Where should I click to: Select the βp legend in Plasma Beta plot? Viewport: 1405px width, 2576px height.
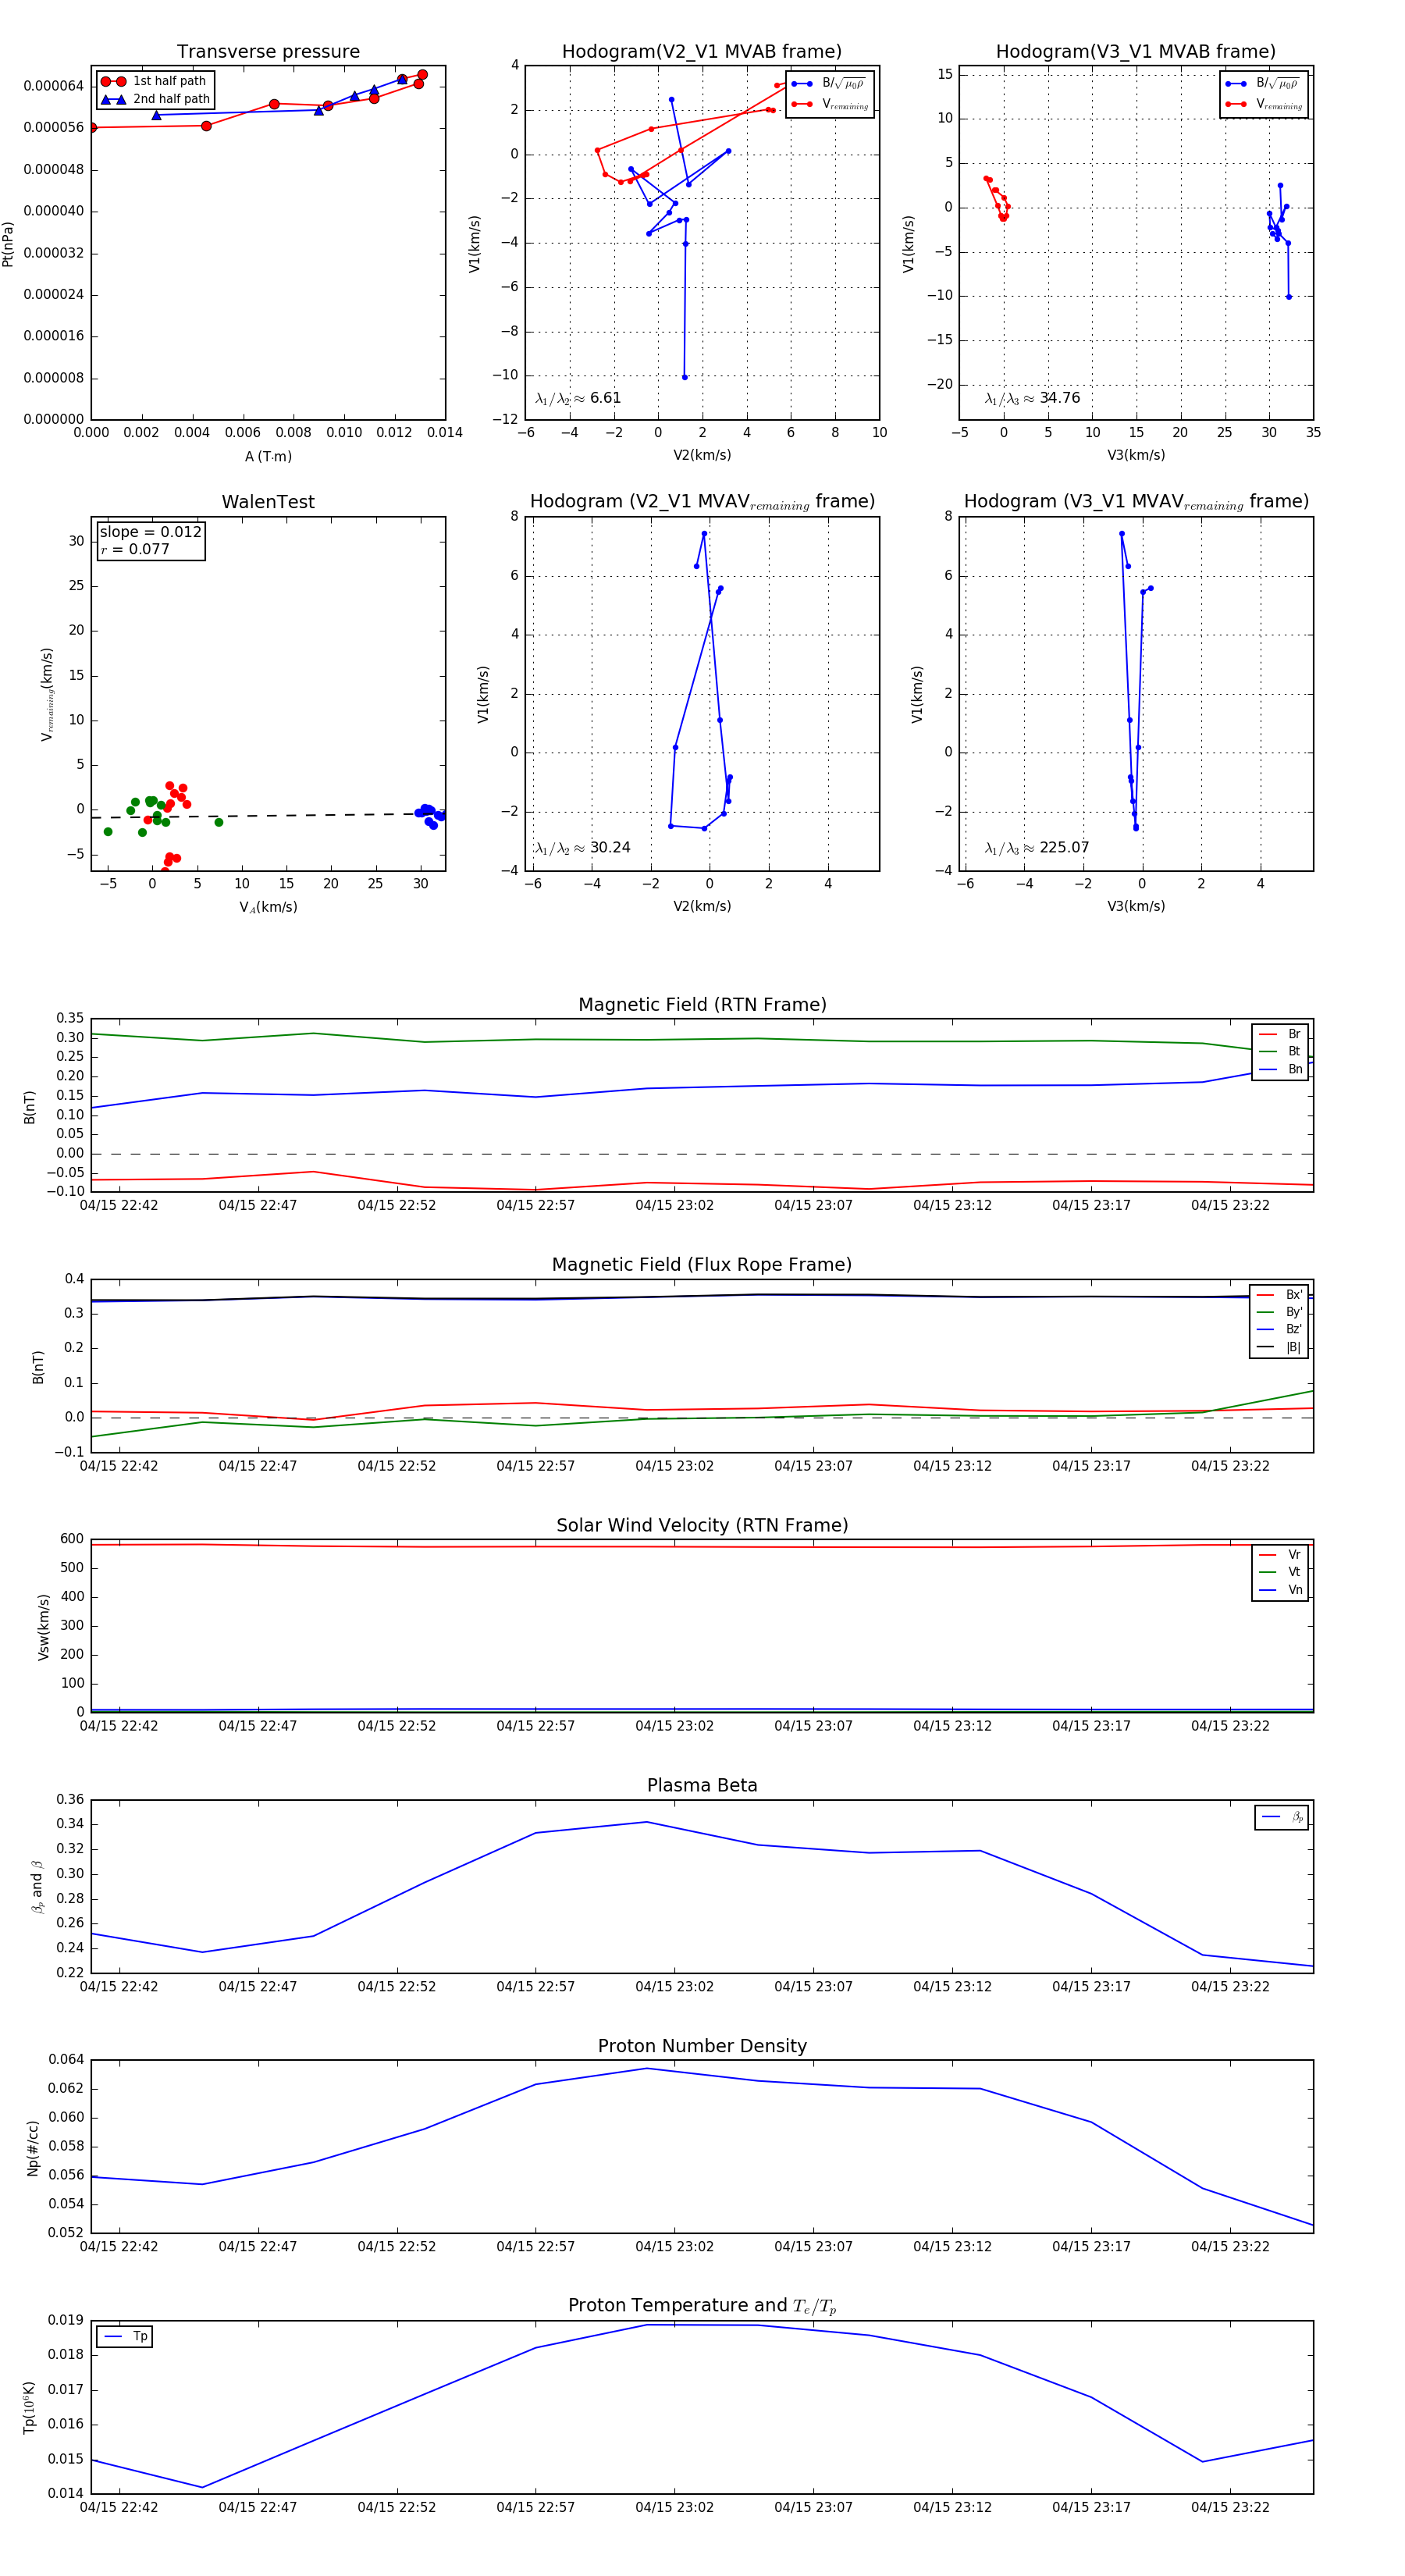coord(1282,1817)
